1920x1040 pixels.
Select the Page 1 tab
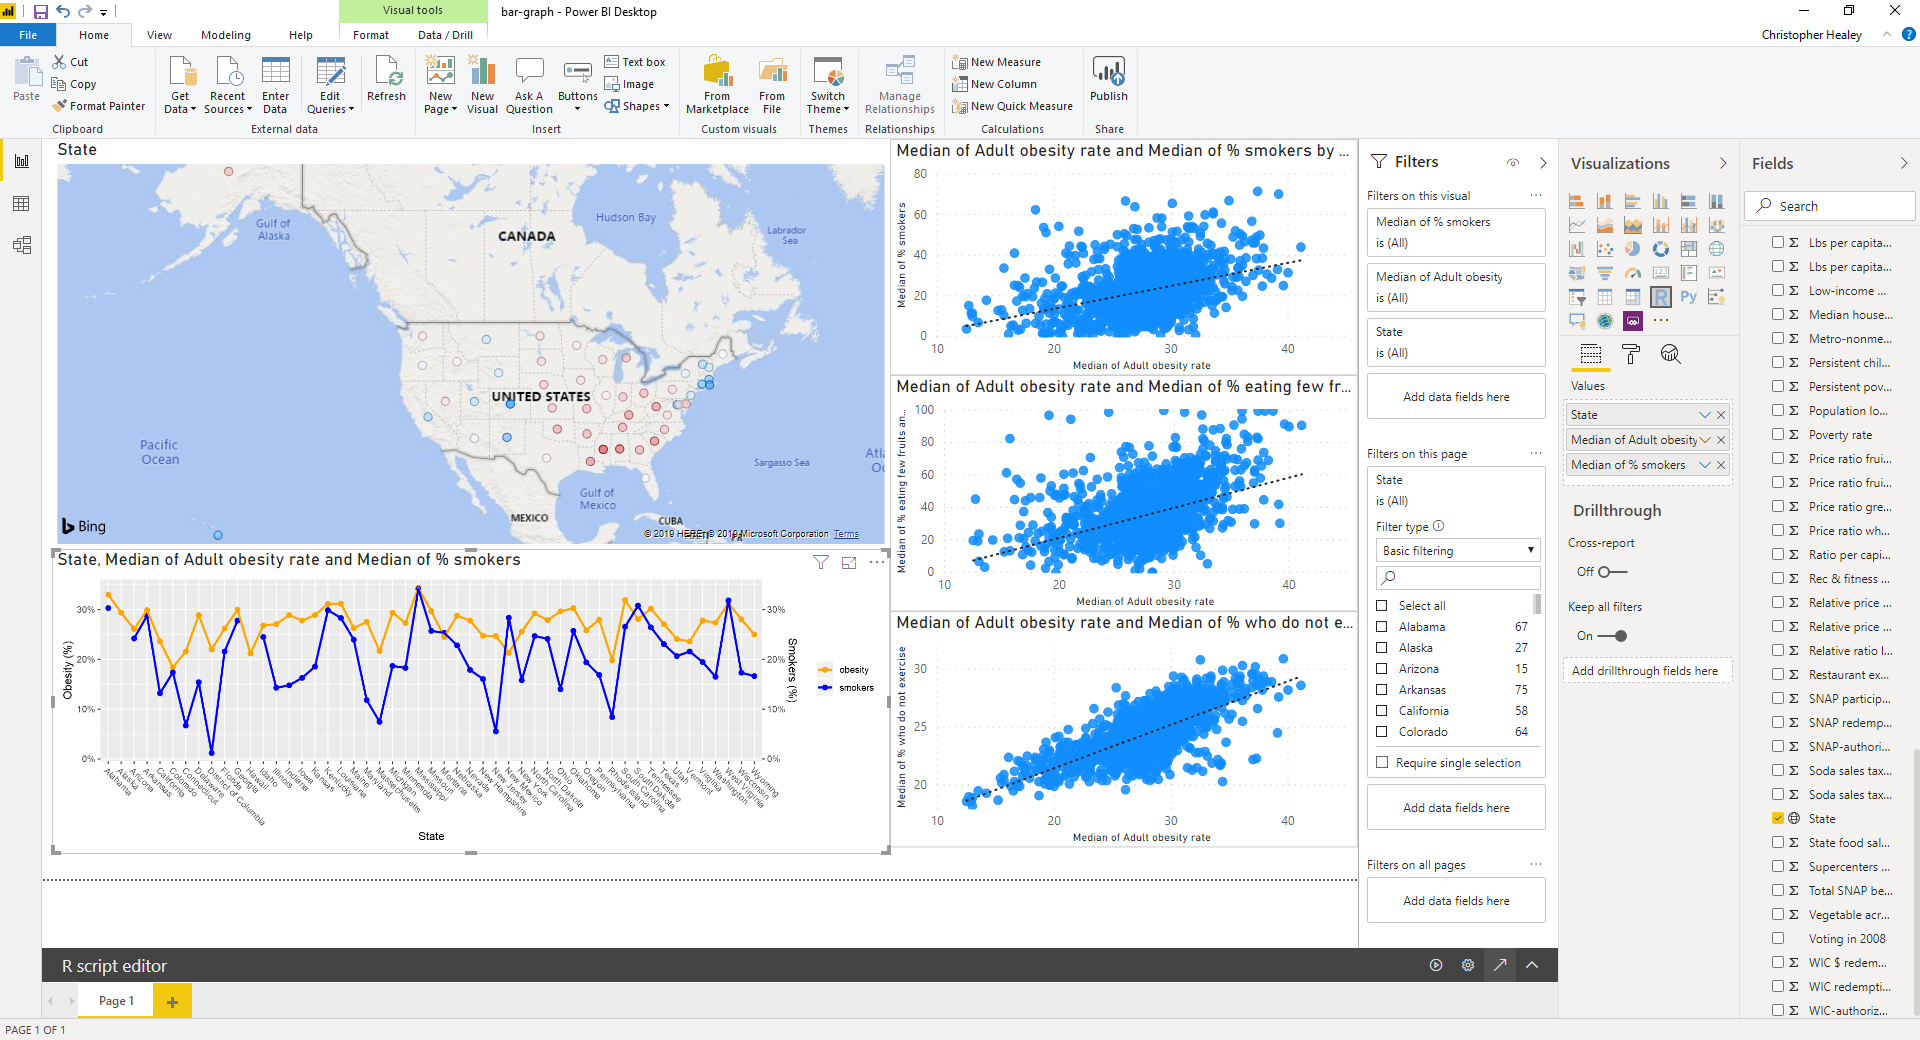coord(116,1001)
